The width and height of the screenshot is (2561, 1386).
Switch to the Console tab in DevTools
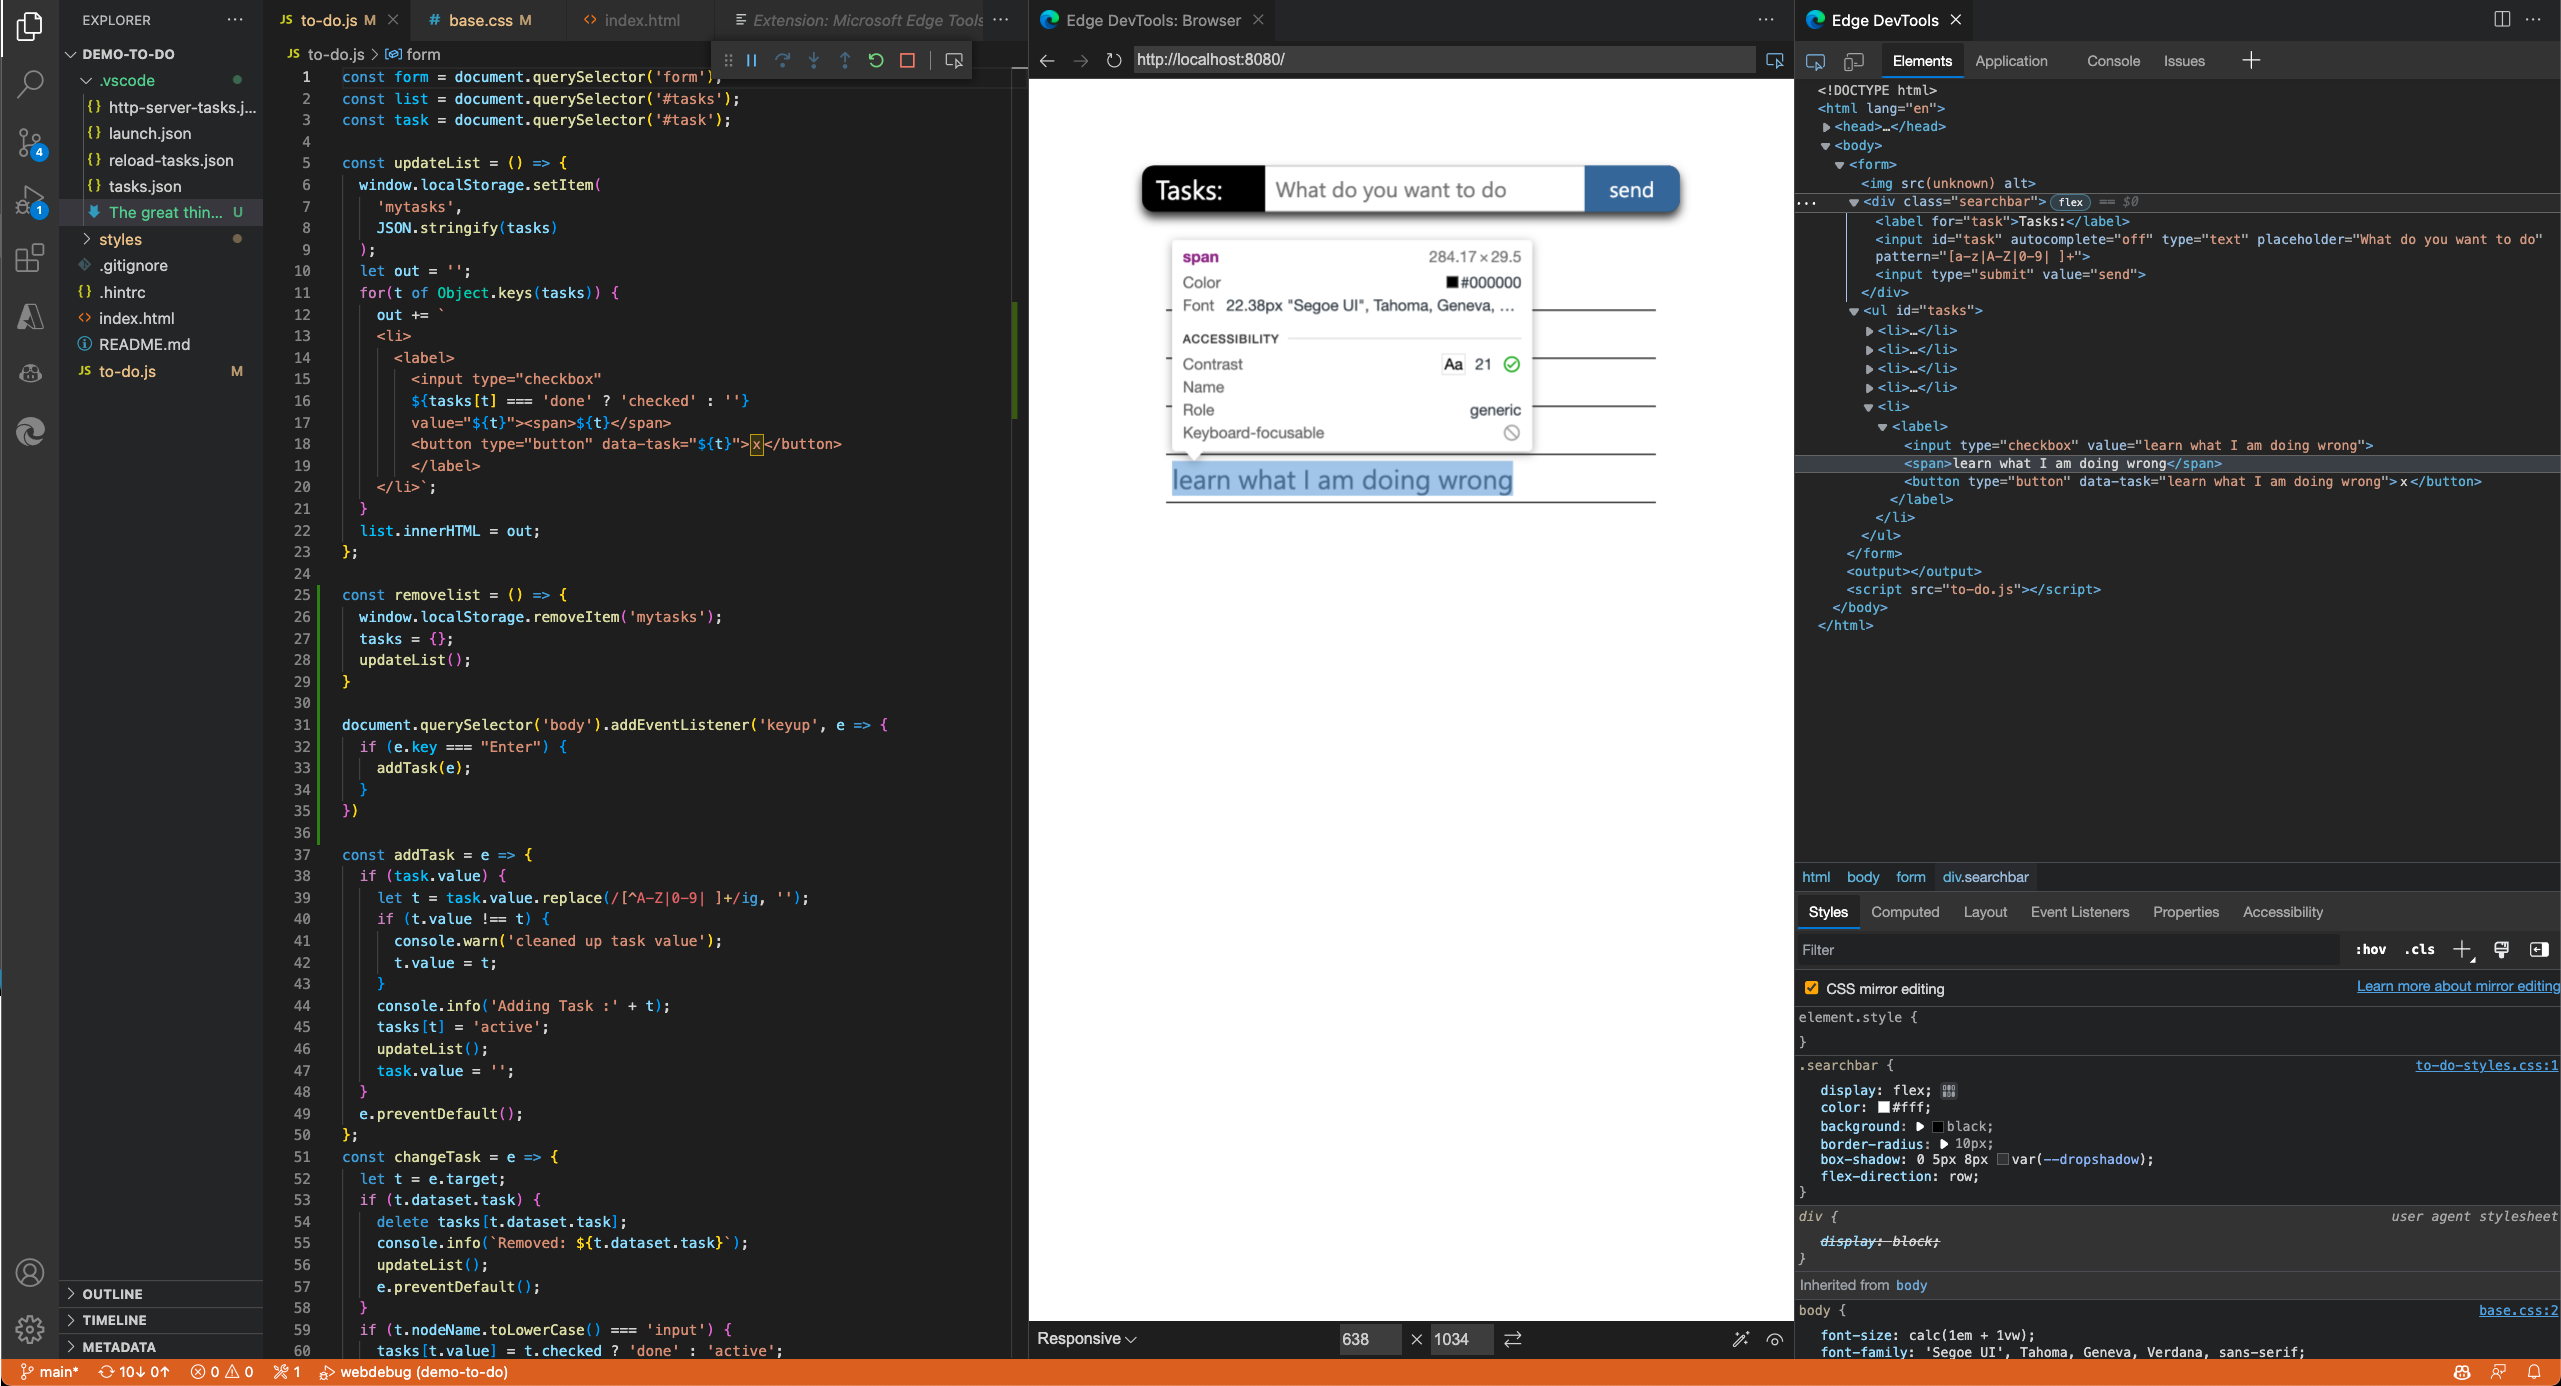point(2112,60)
